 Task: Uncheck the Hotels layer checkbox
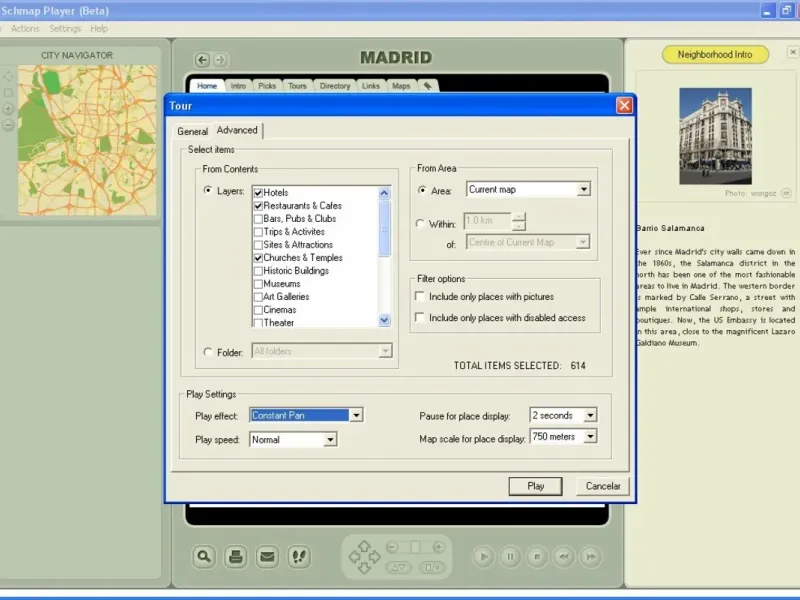coord(258,193)
